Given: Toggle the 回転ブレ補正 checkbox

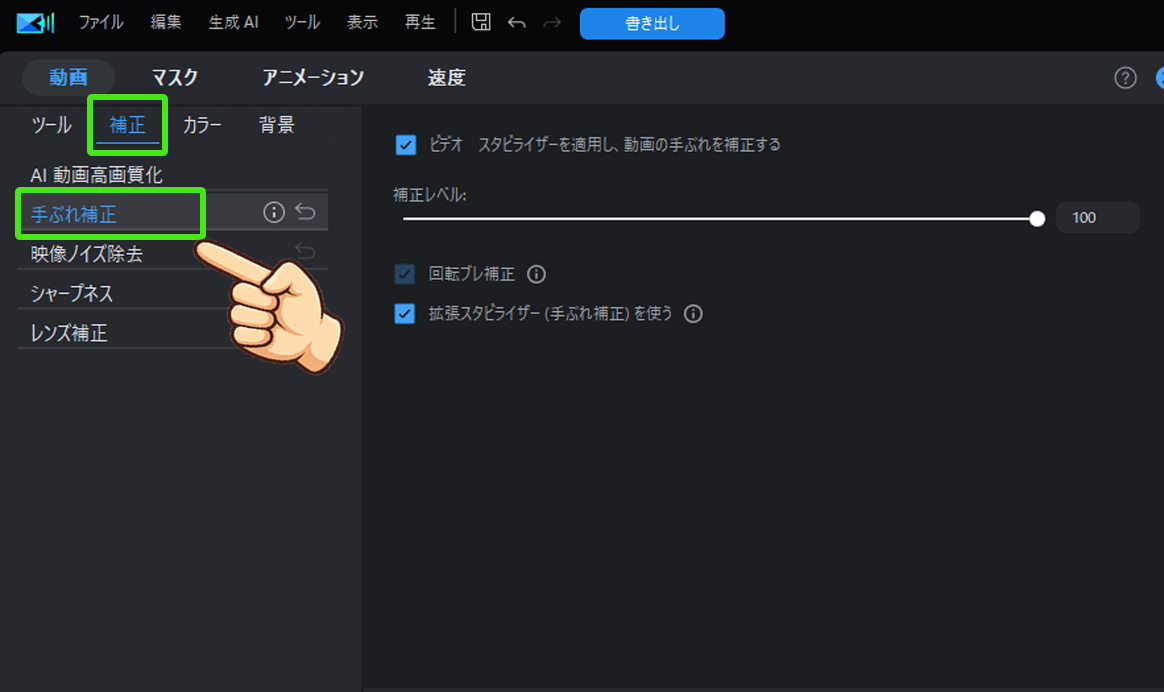Looking at the screenshot, I should pos(405,274).
